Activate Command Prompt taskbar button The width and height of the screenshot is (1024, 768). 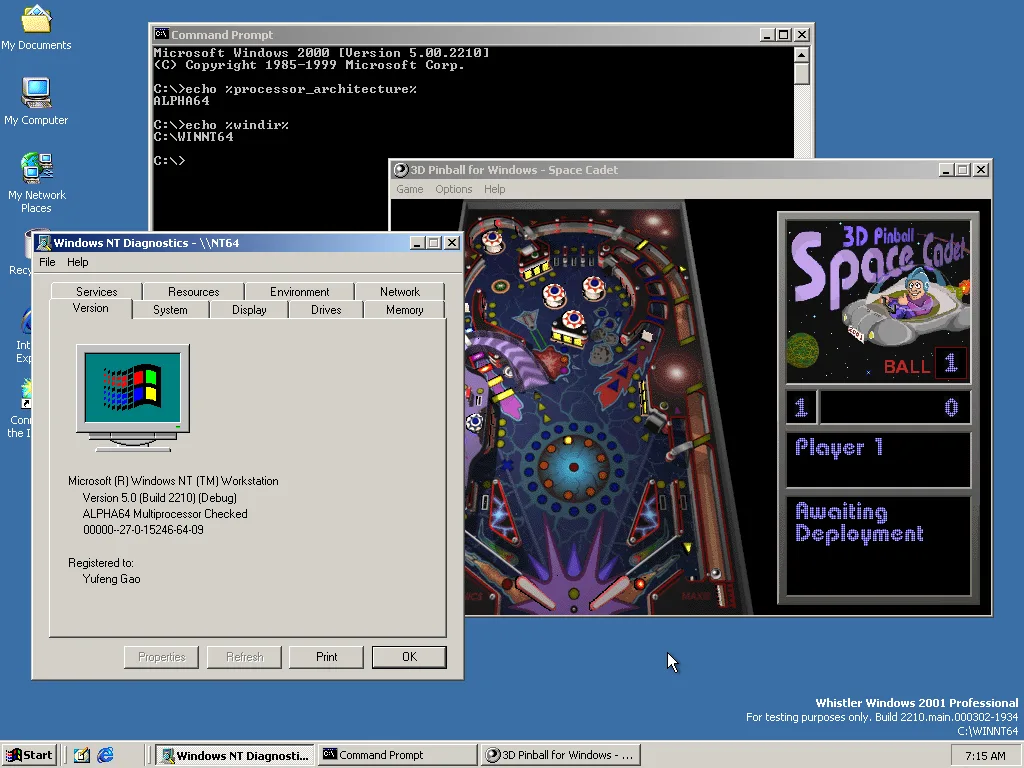[398, 755]
